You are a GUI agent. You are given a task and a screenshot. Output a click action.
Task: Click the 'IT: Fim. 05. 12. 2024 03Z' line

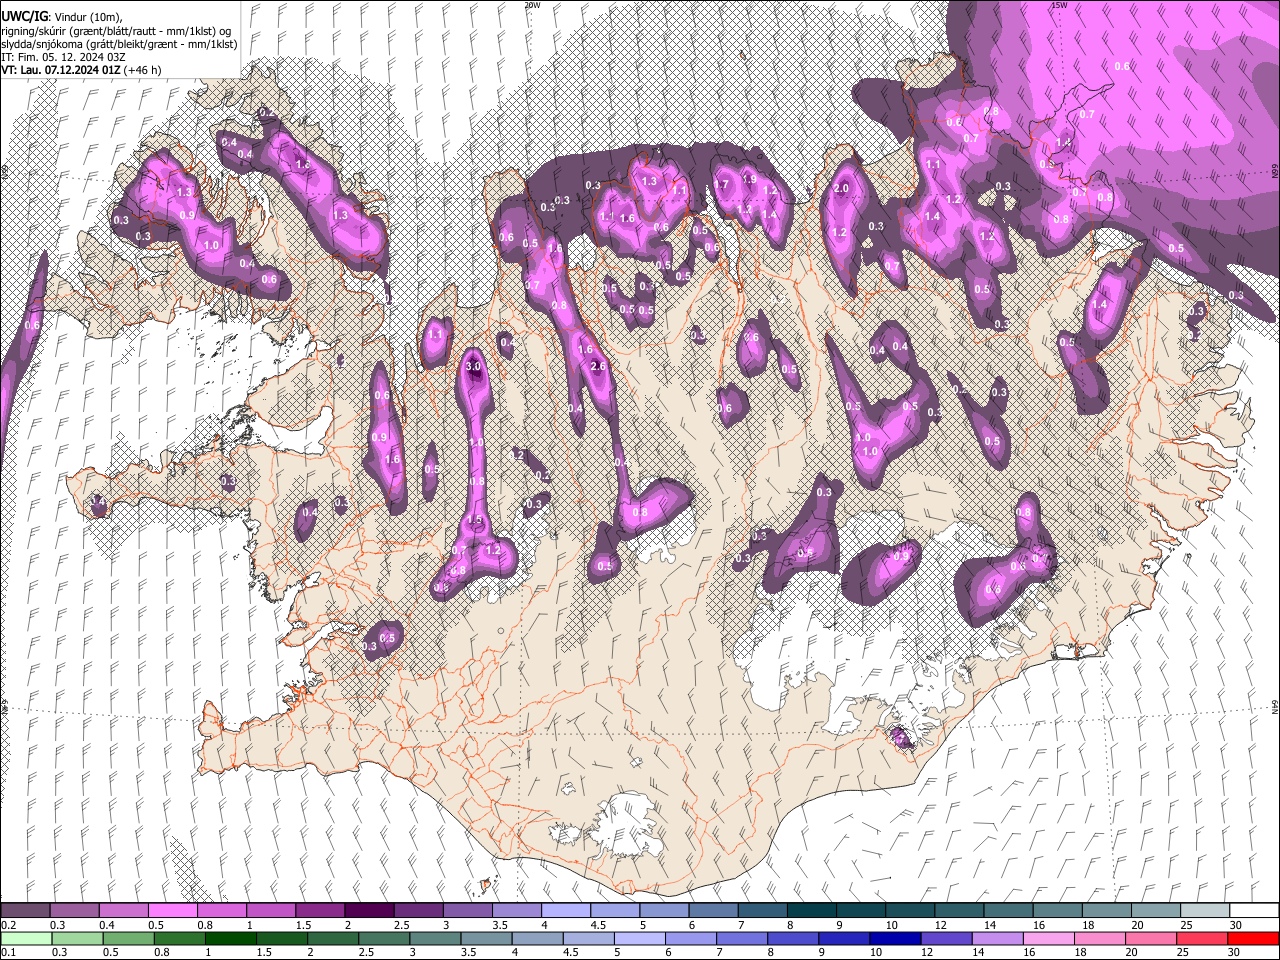tap(64, 57)
